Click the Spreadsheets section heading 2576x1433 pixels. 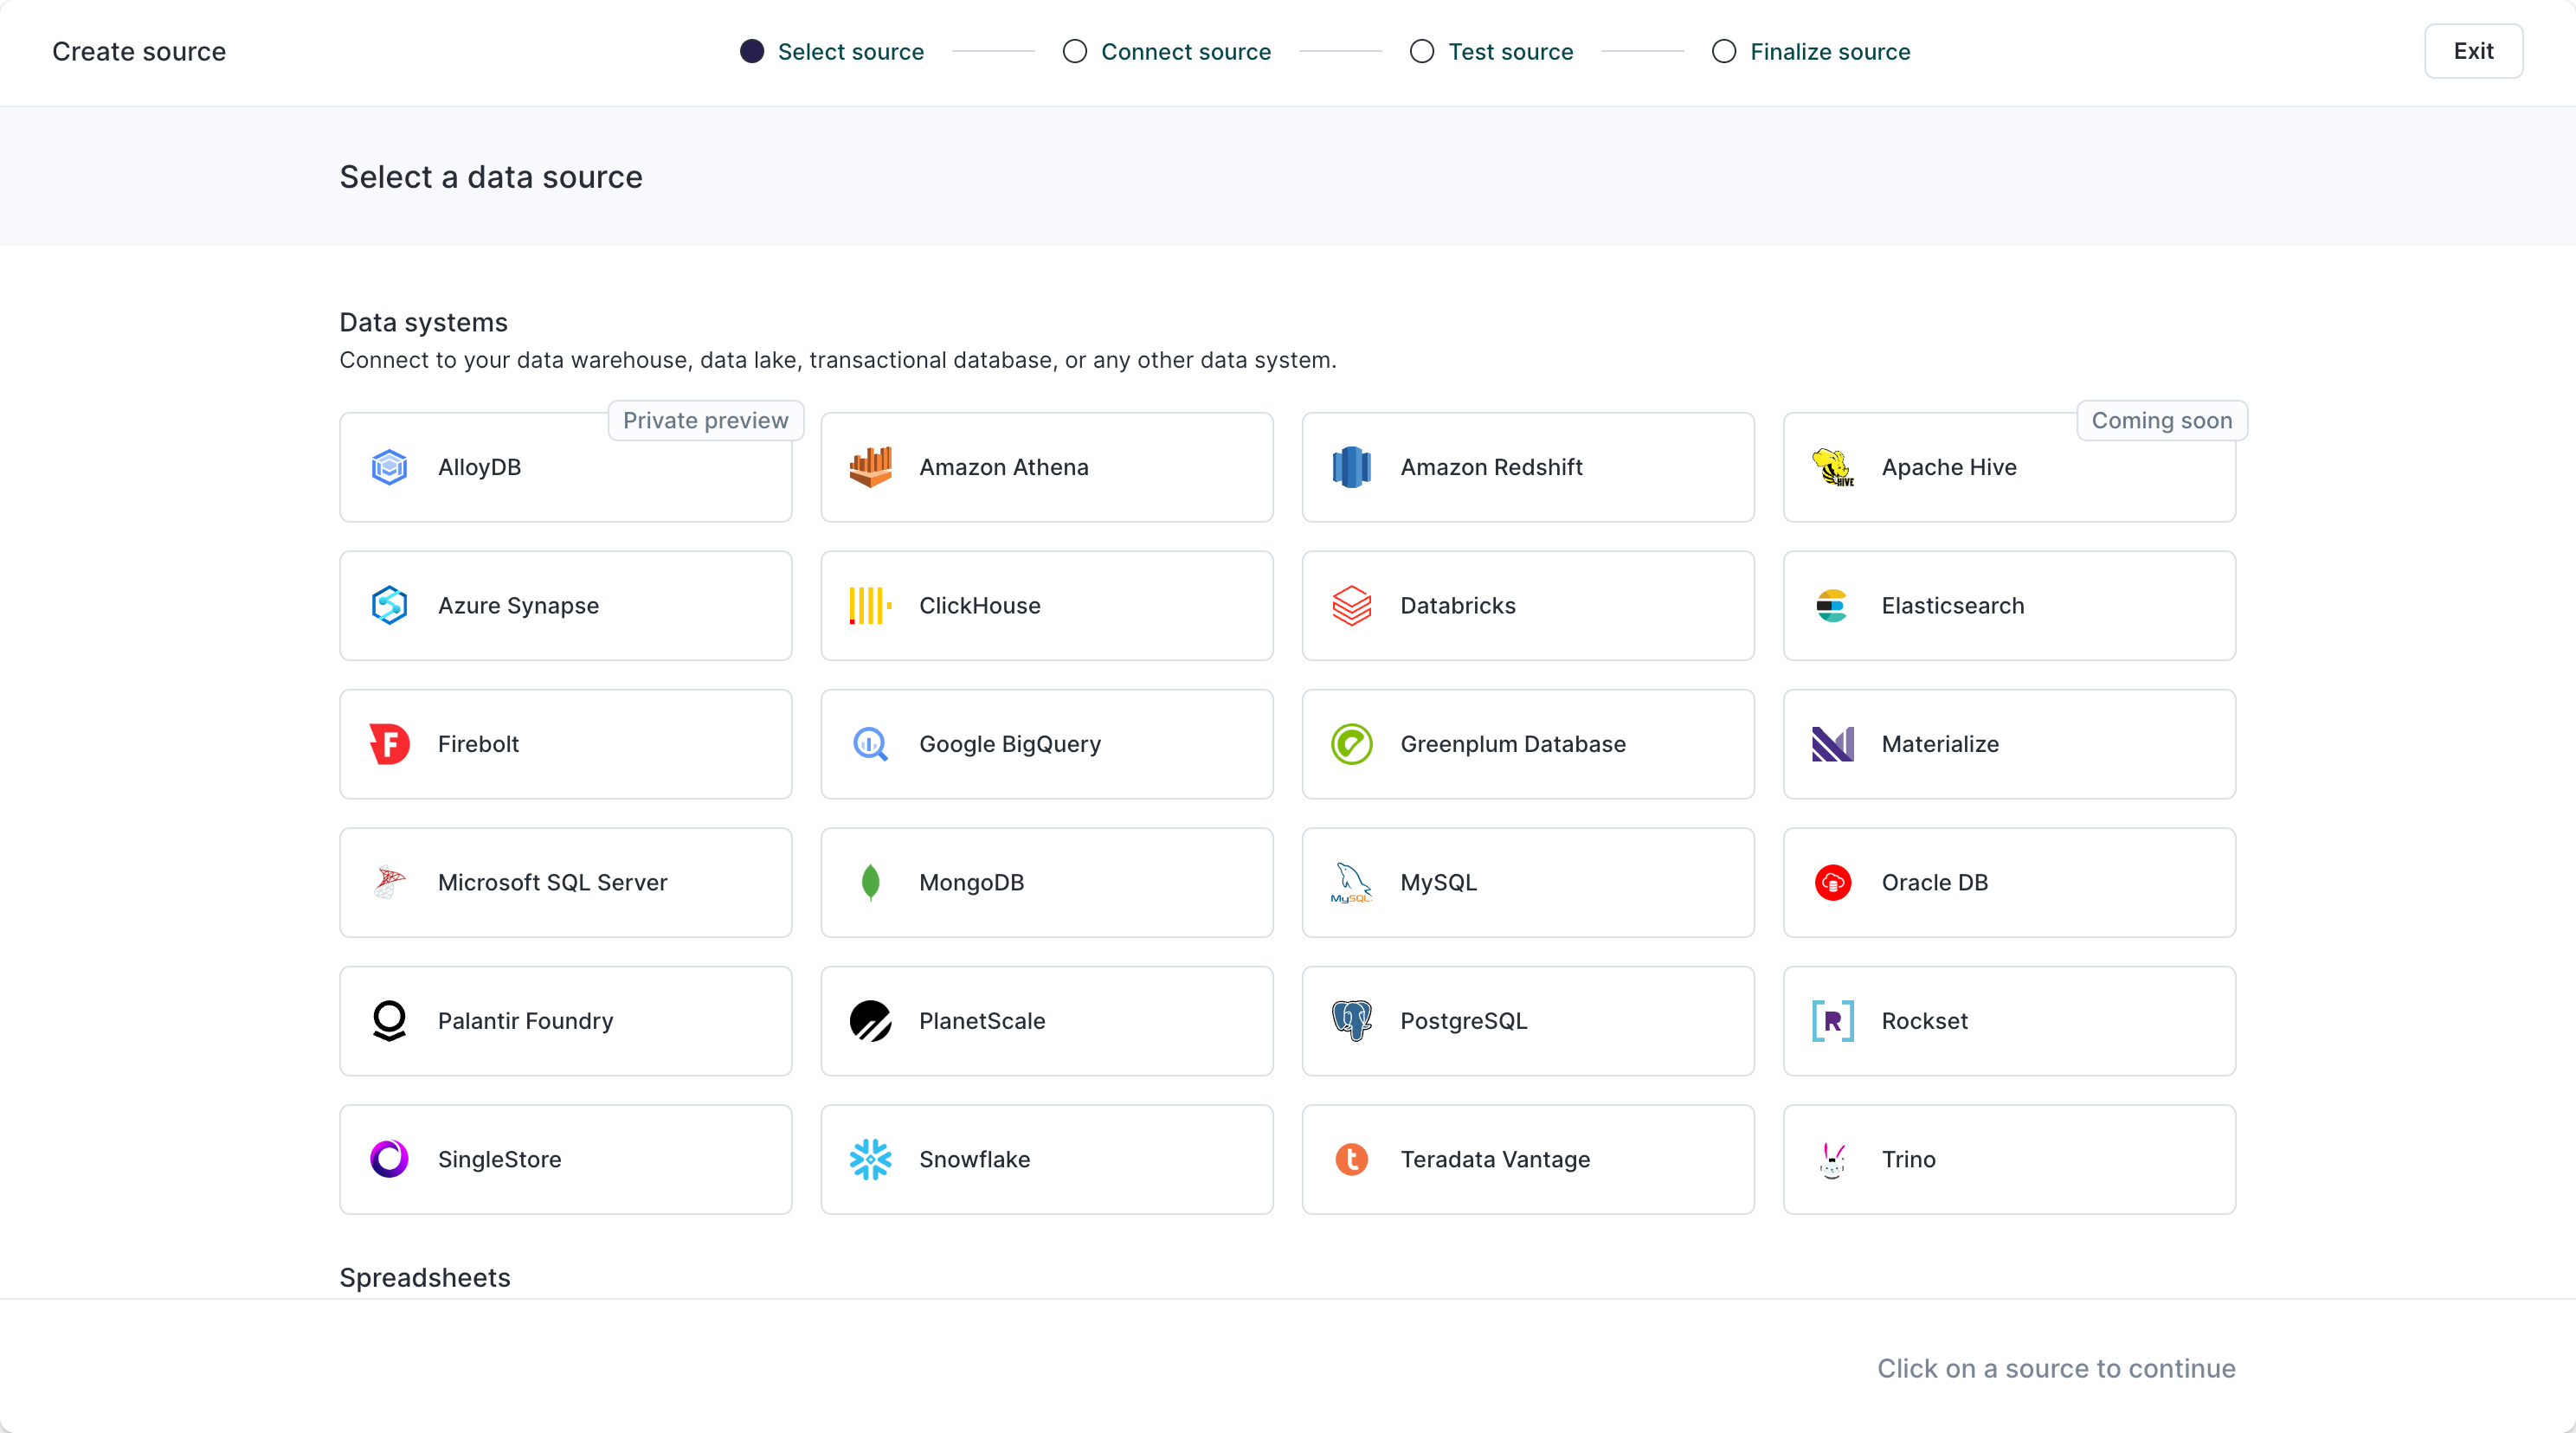coord(425,1278)
